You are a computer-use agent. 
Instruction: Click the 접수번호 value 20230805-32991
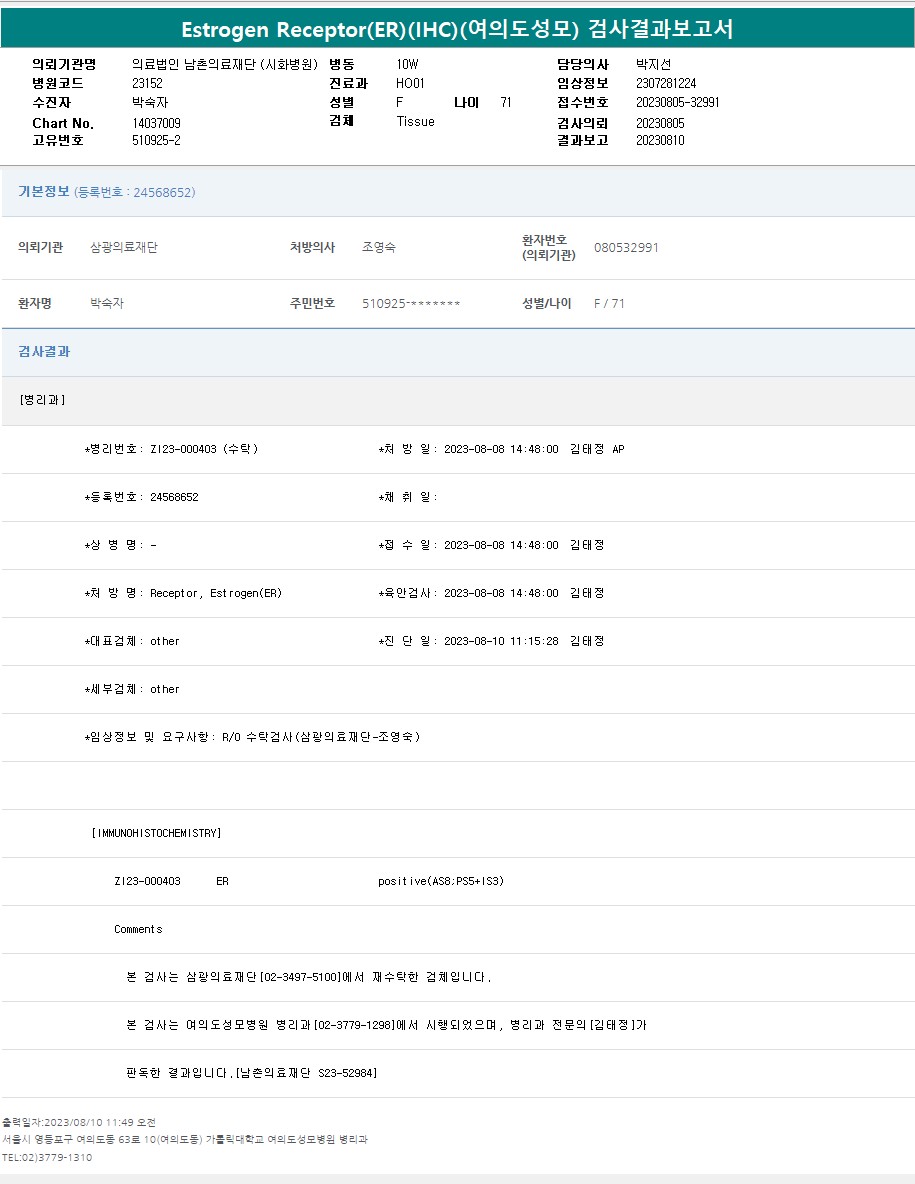[677, 102]
